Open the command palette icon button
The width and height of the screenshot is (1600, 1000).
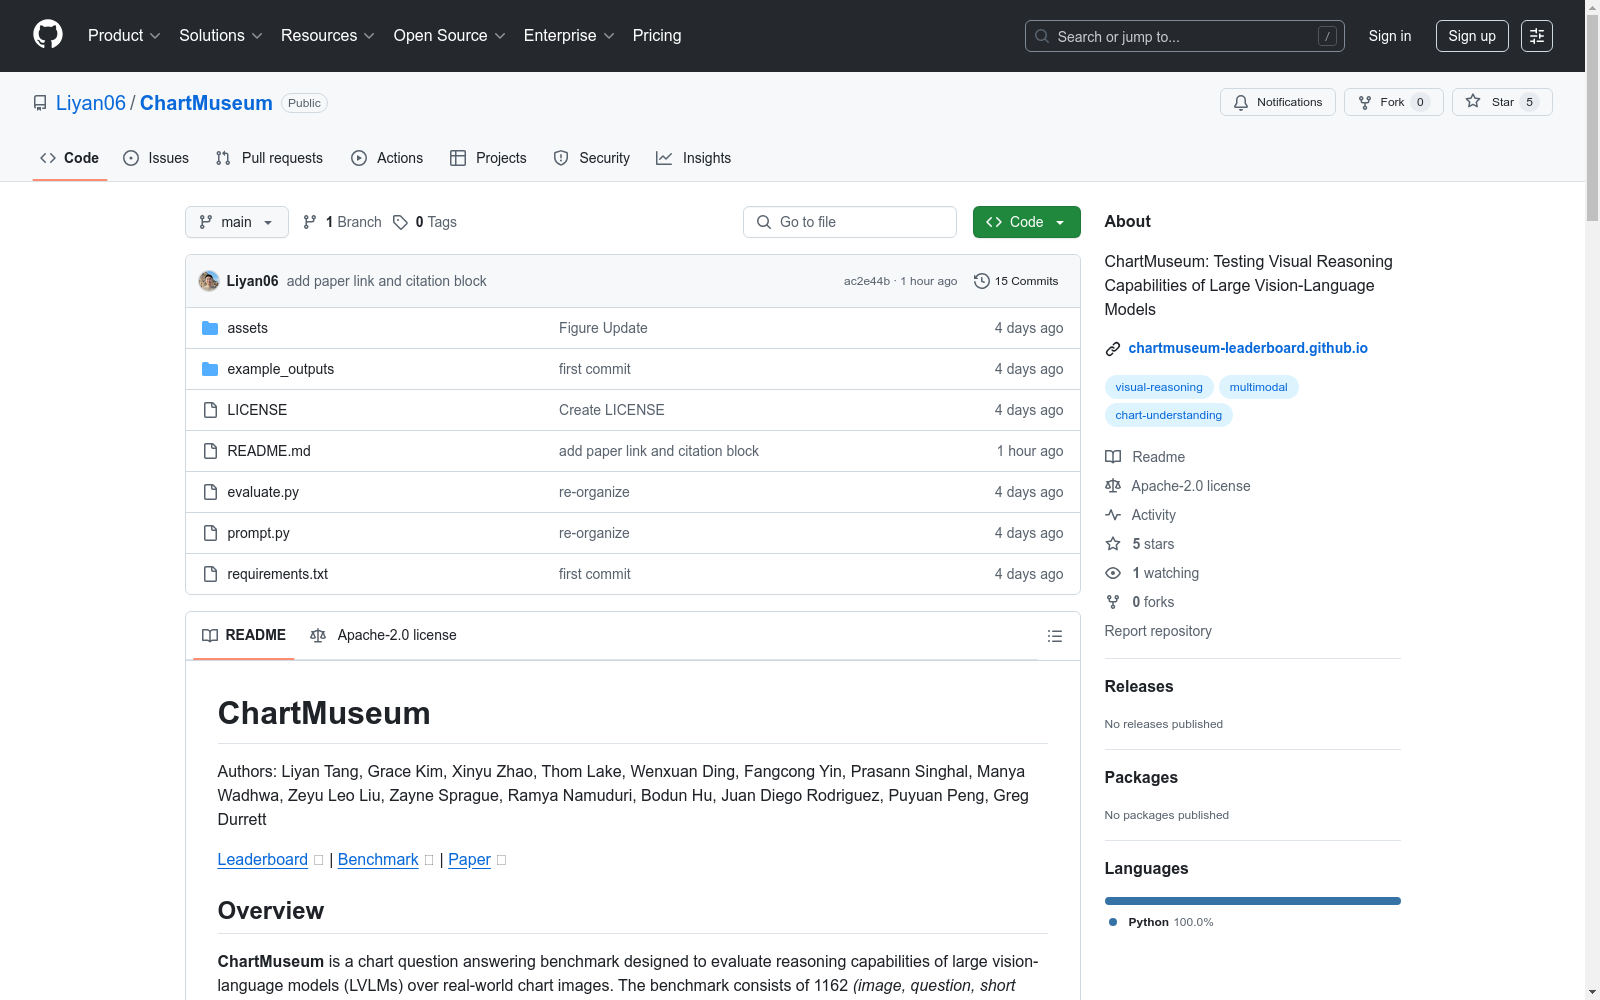pyautogui.click(x=1537, y=36)
